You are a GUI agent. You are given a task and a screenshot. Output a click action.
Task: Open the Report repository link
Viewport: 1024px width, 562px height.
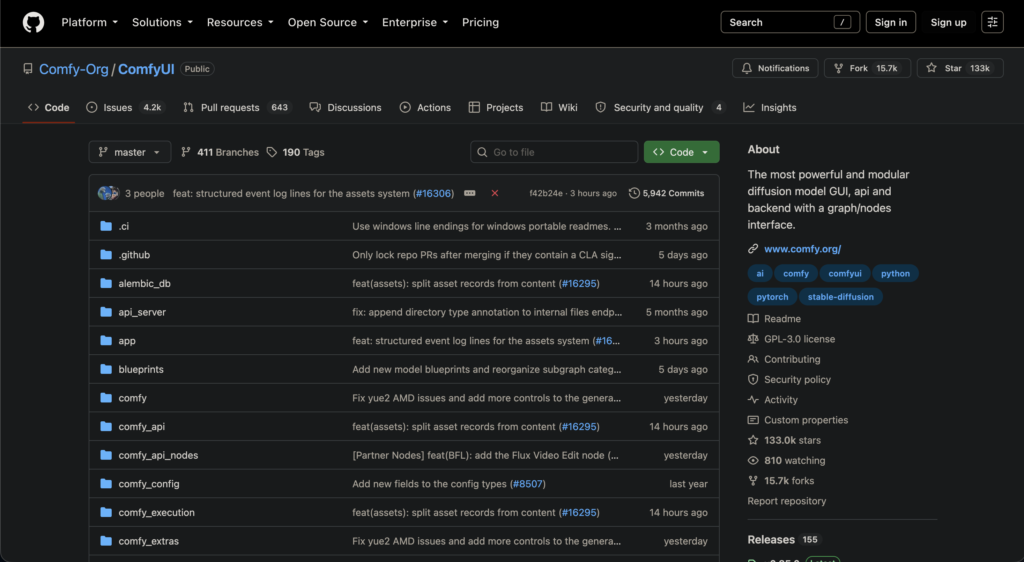click(x=786, y=501)
